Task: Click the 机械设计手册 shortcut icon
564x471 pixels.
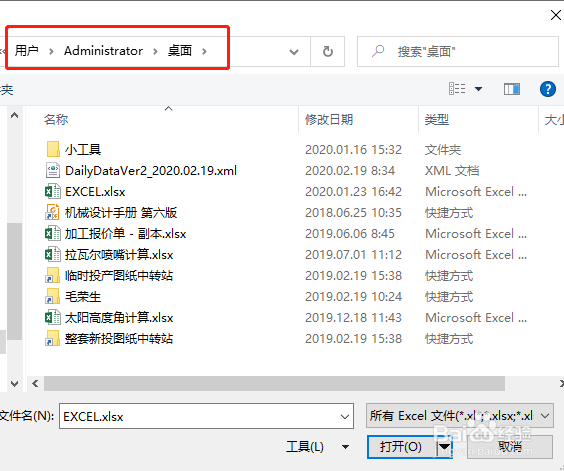Action: (x=53, y=212)
